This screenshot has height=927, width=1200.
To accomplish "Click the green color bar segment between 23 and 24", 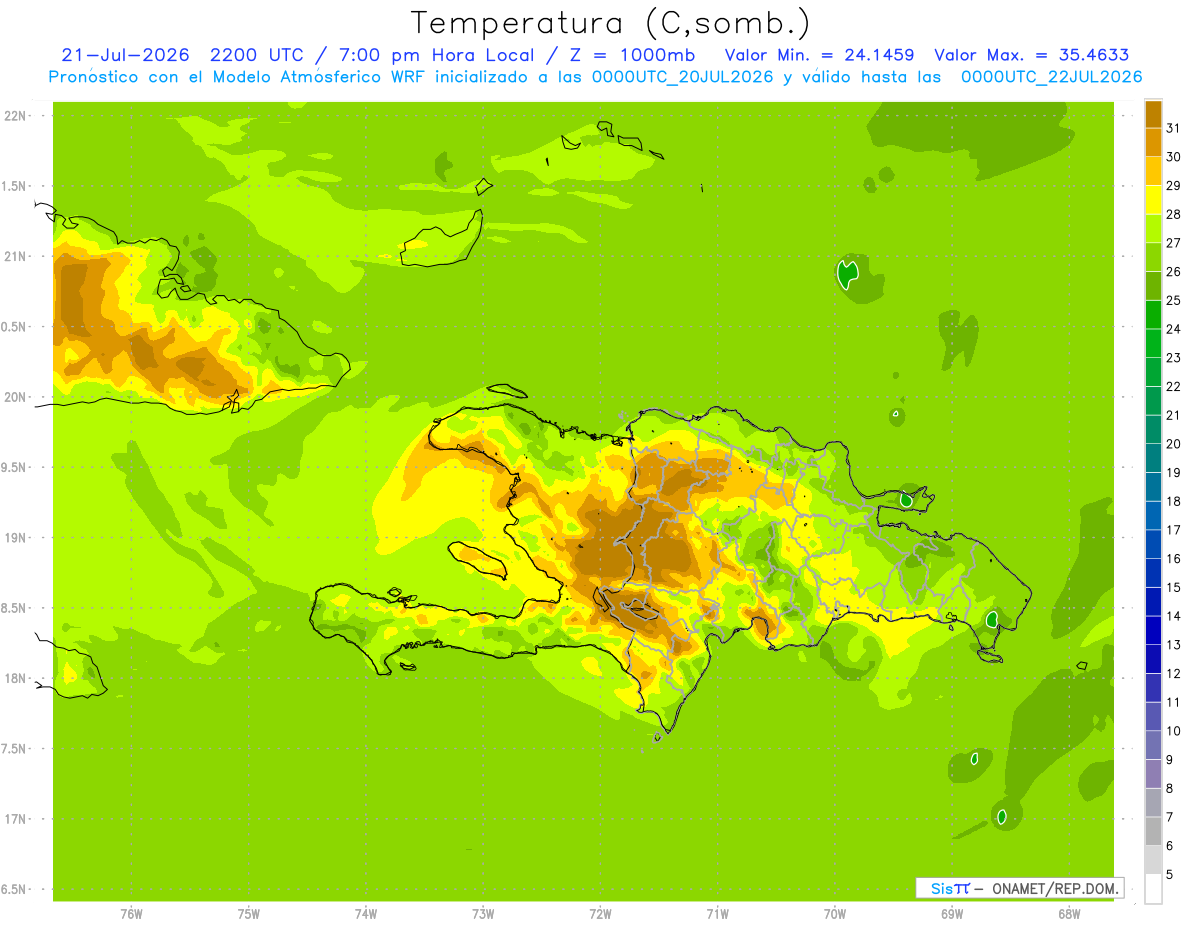I will point(1153,343).
